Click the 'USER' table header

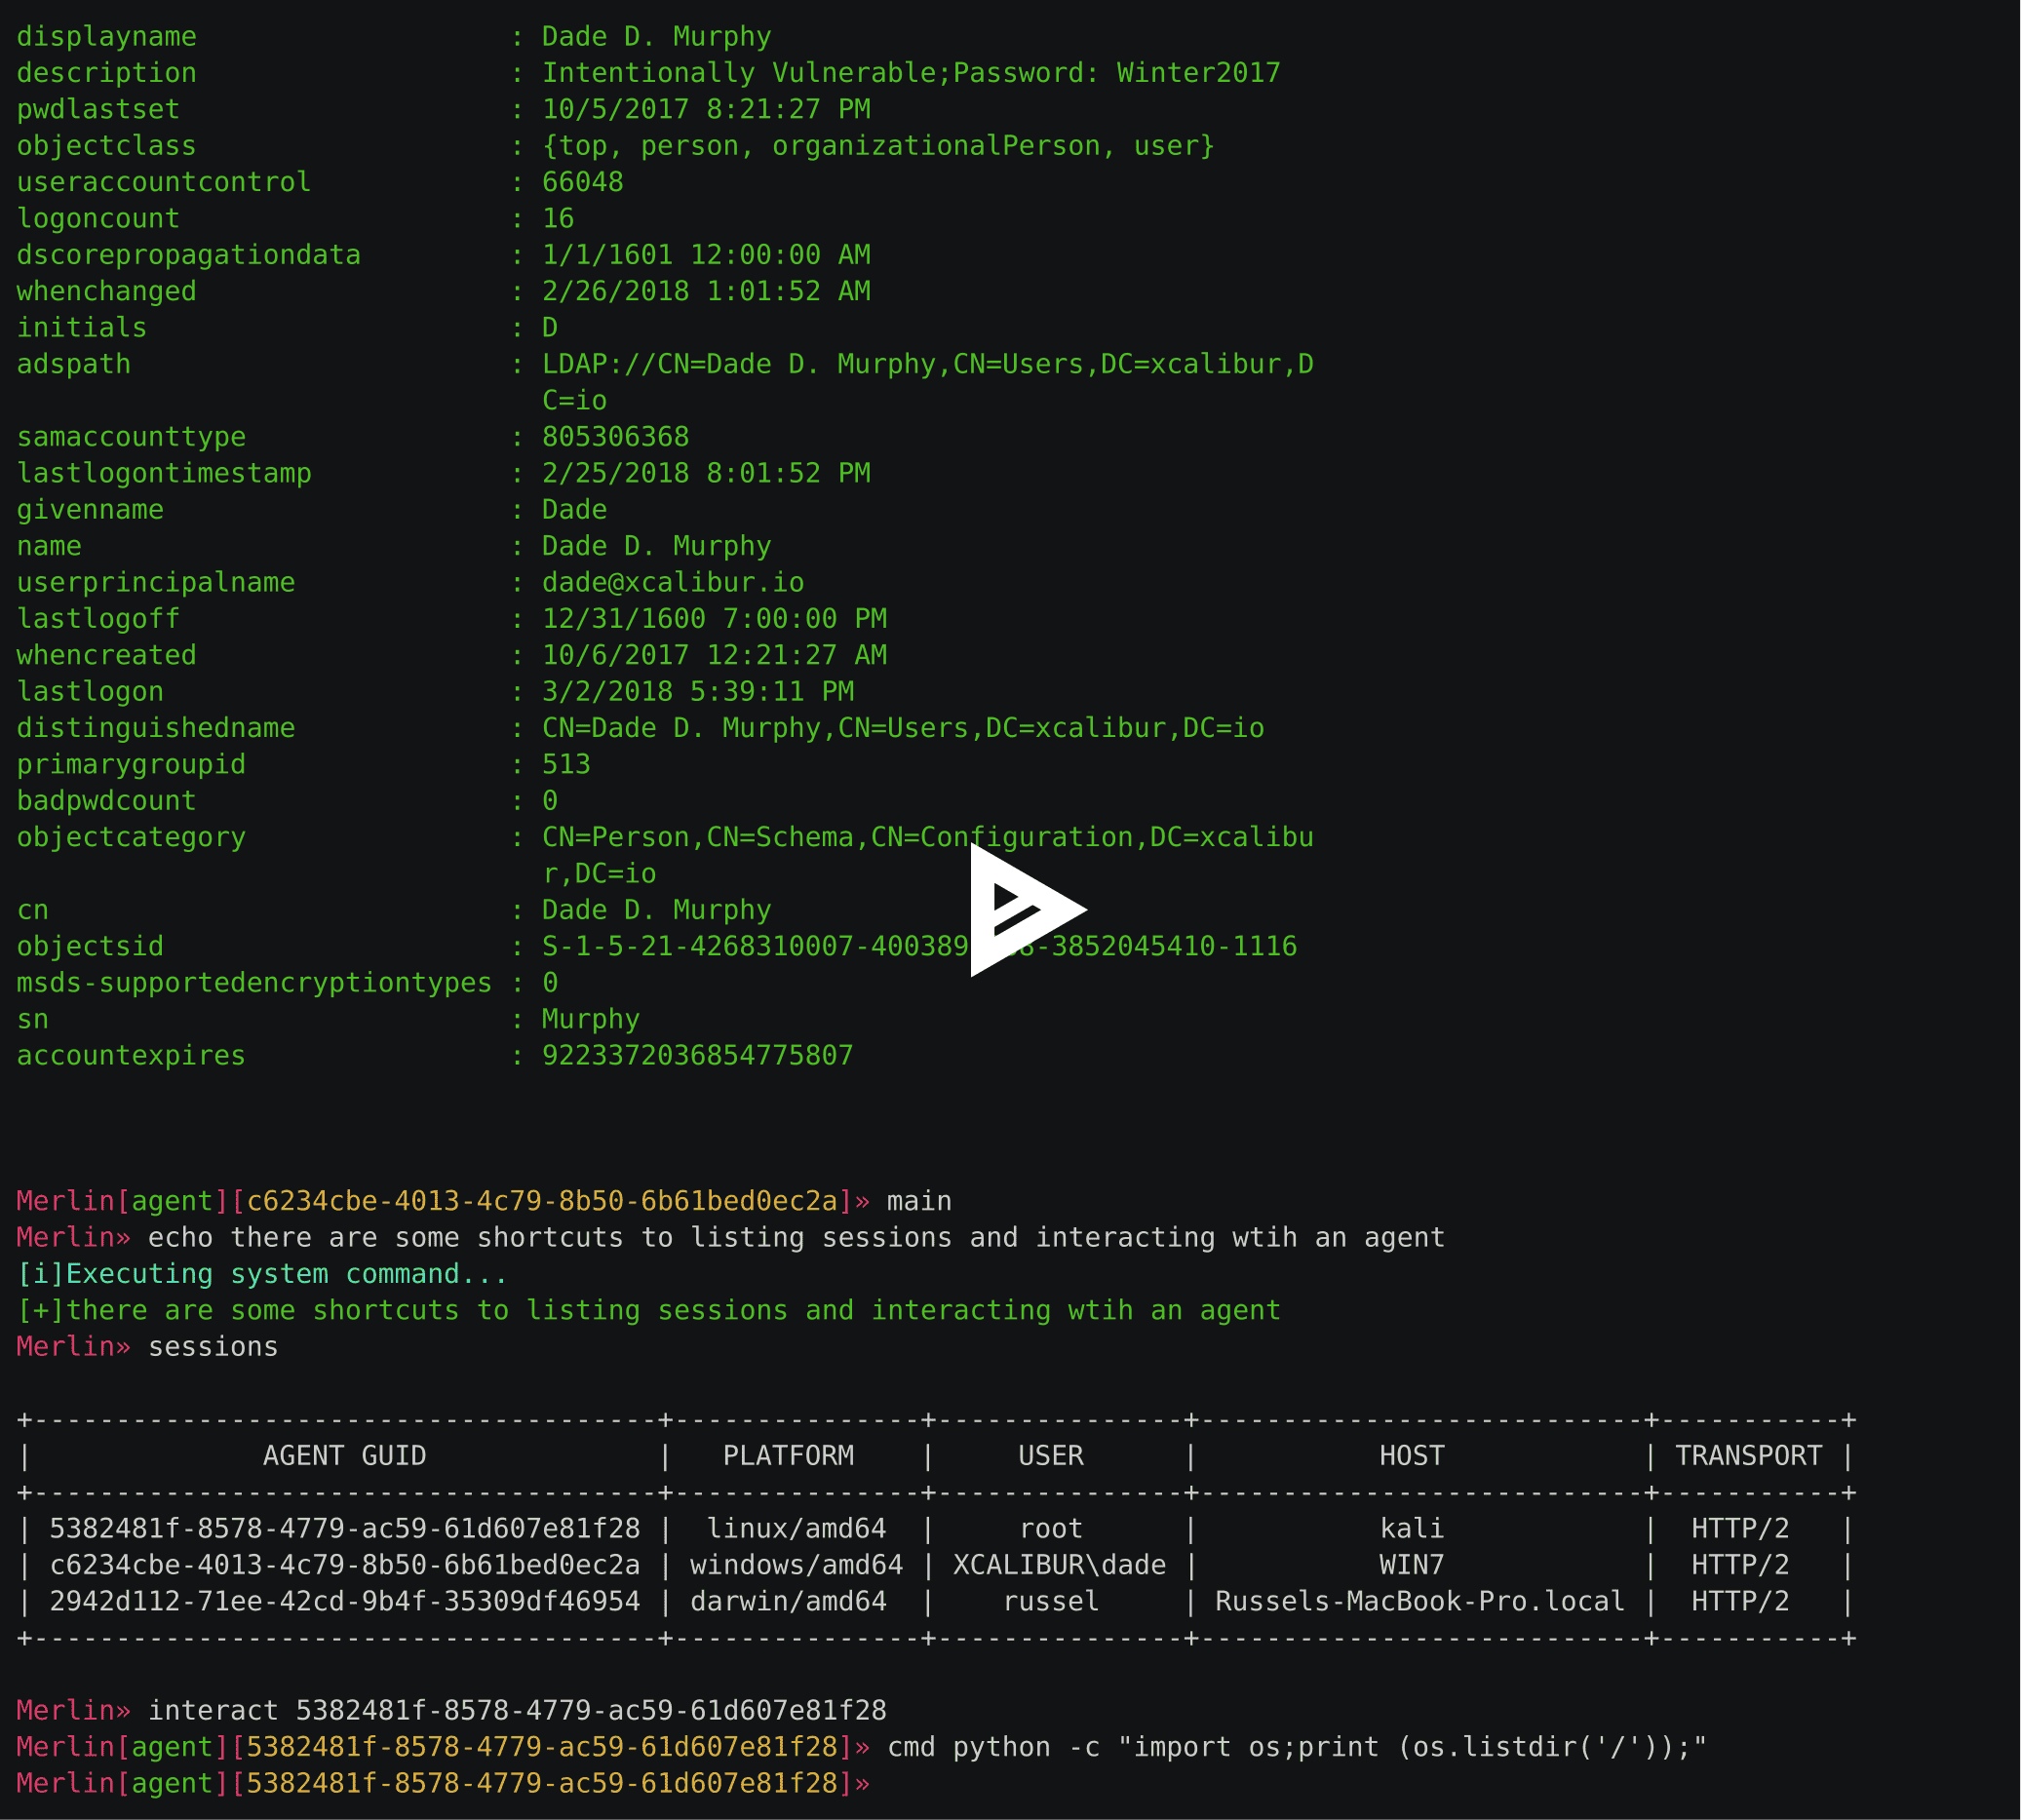click(x=1050, y=1456)
